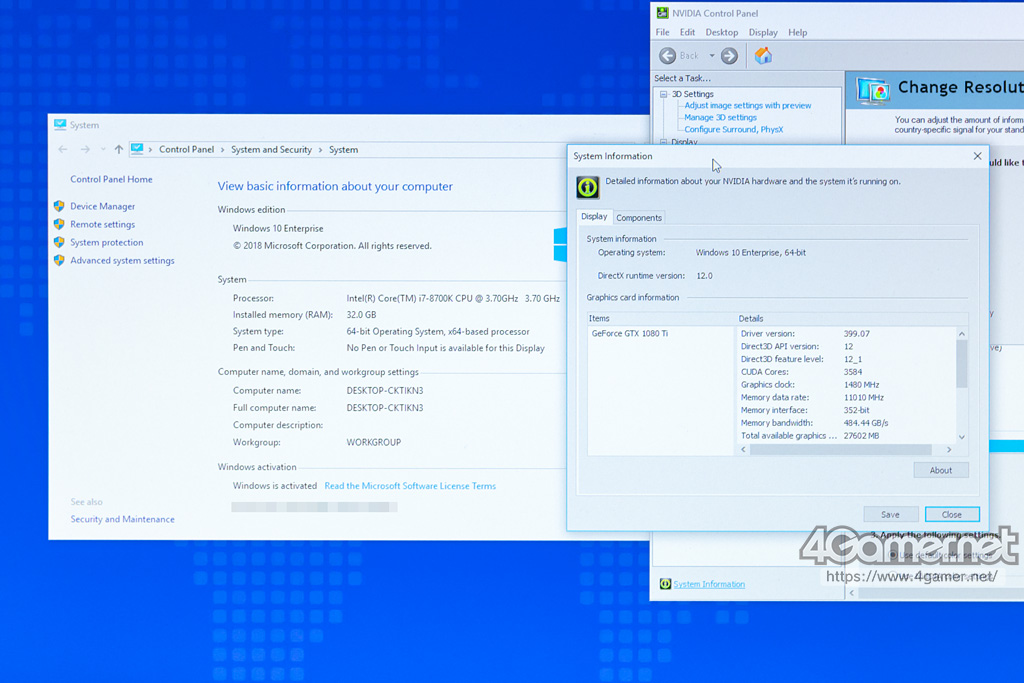Click the Up arrow in System window

118,150
